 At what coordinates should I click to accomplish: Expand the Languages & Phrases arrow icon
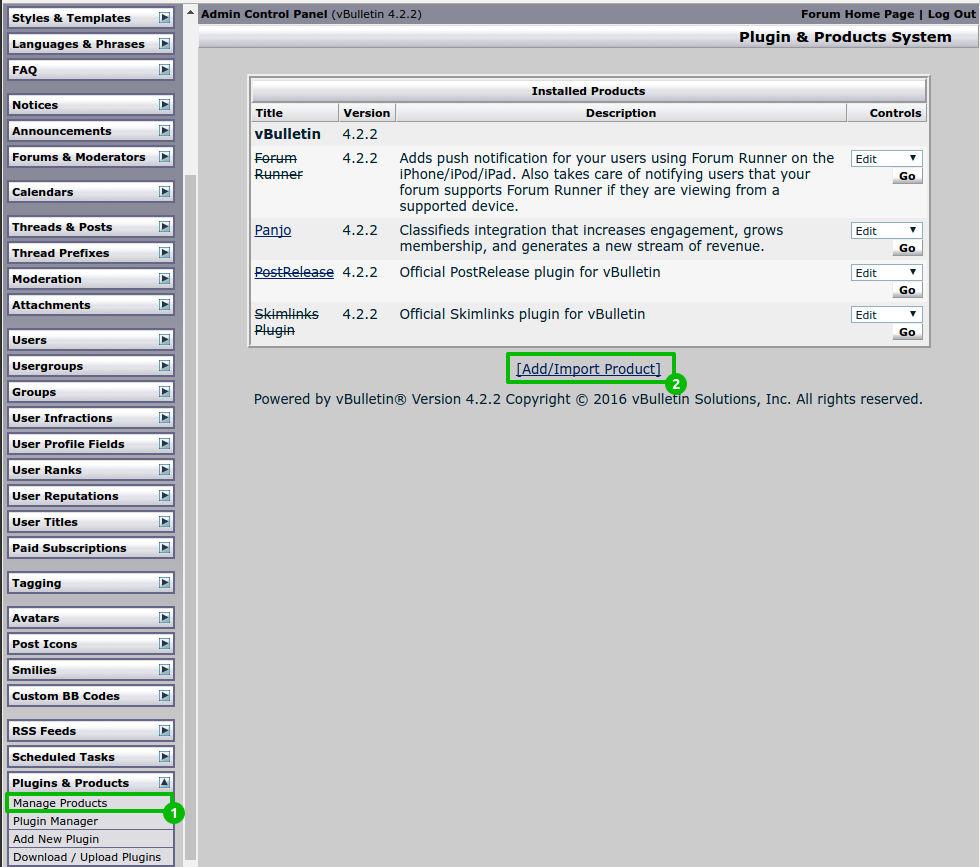pos(164,44)
